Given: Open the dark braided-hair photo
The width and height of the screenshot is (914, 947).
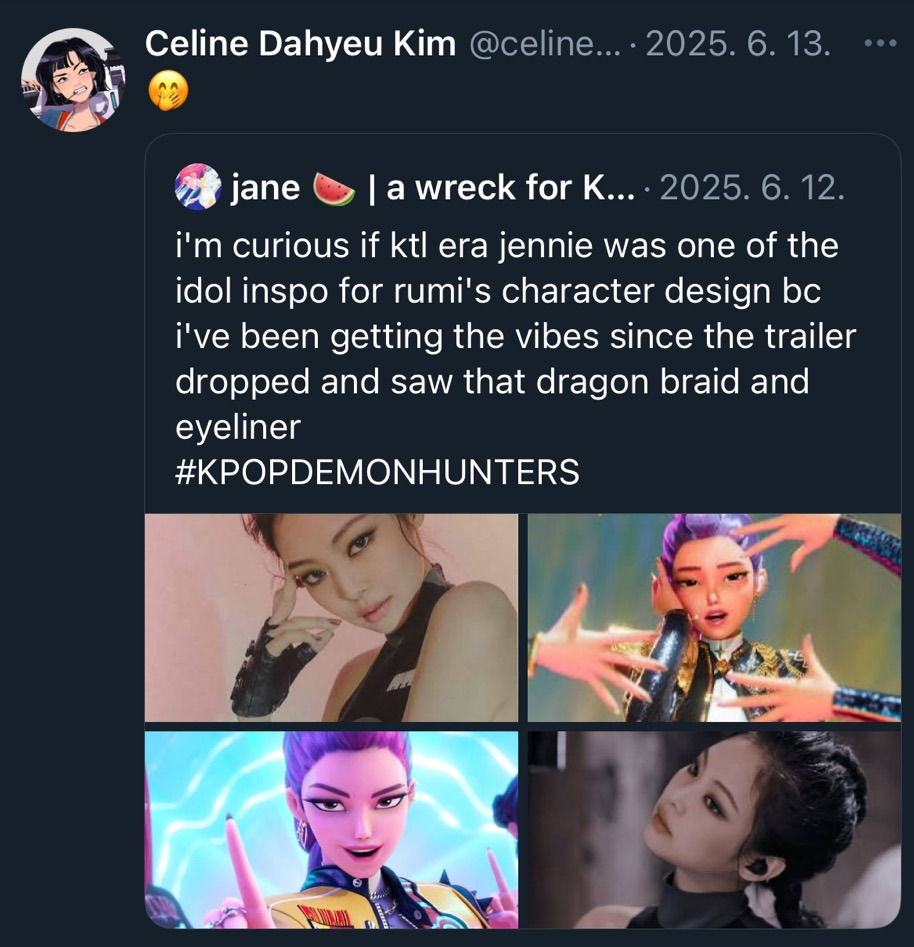Looking at the screenshot, I should 714,830.
